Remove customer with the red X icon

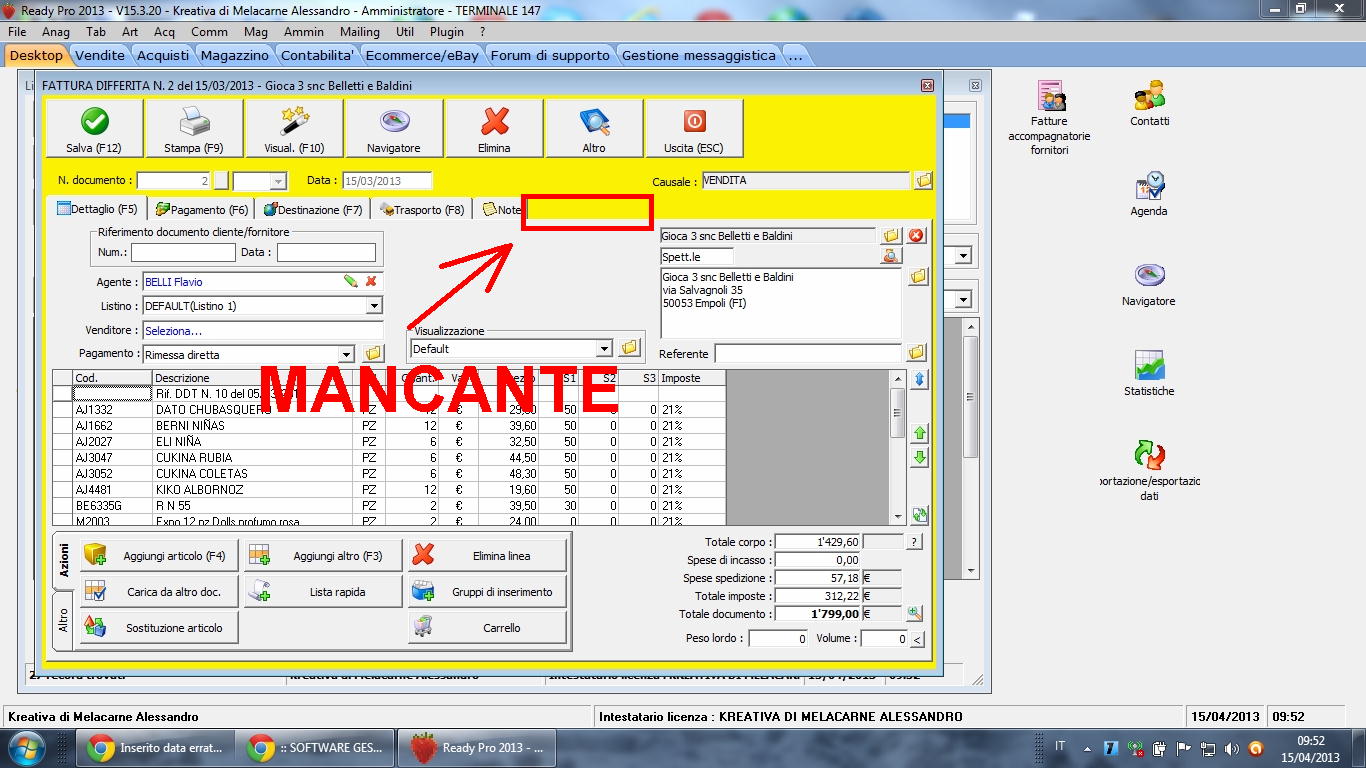(x=916, y=236)
